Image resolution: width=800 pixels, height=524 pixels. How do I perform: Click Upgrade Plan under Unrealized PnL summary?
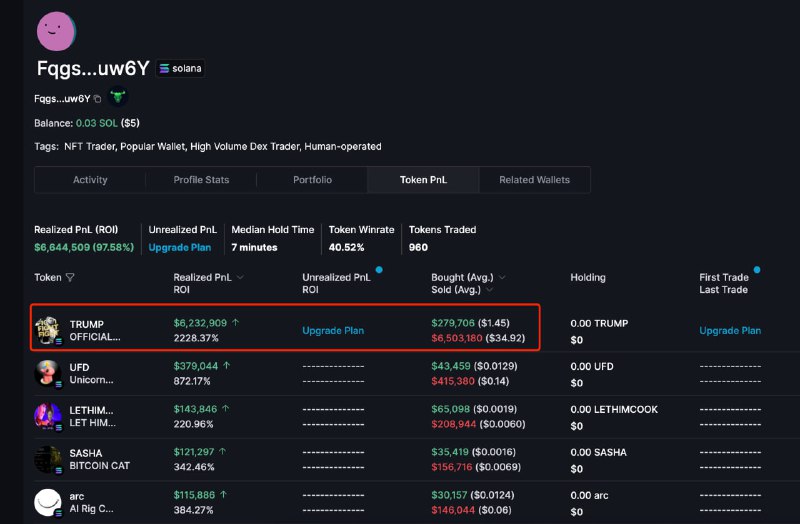[180, 247]
